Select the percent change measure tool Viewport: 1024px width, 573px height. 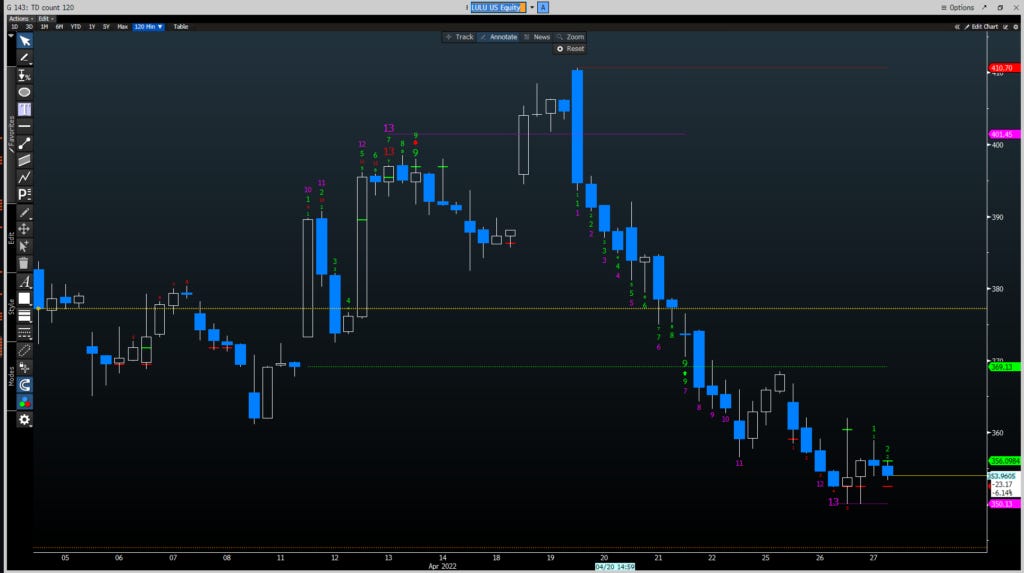pos(24,75)
